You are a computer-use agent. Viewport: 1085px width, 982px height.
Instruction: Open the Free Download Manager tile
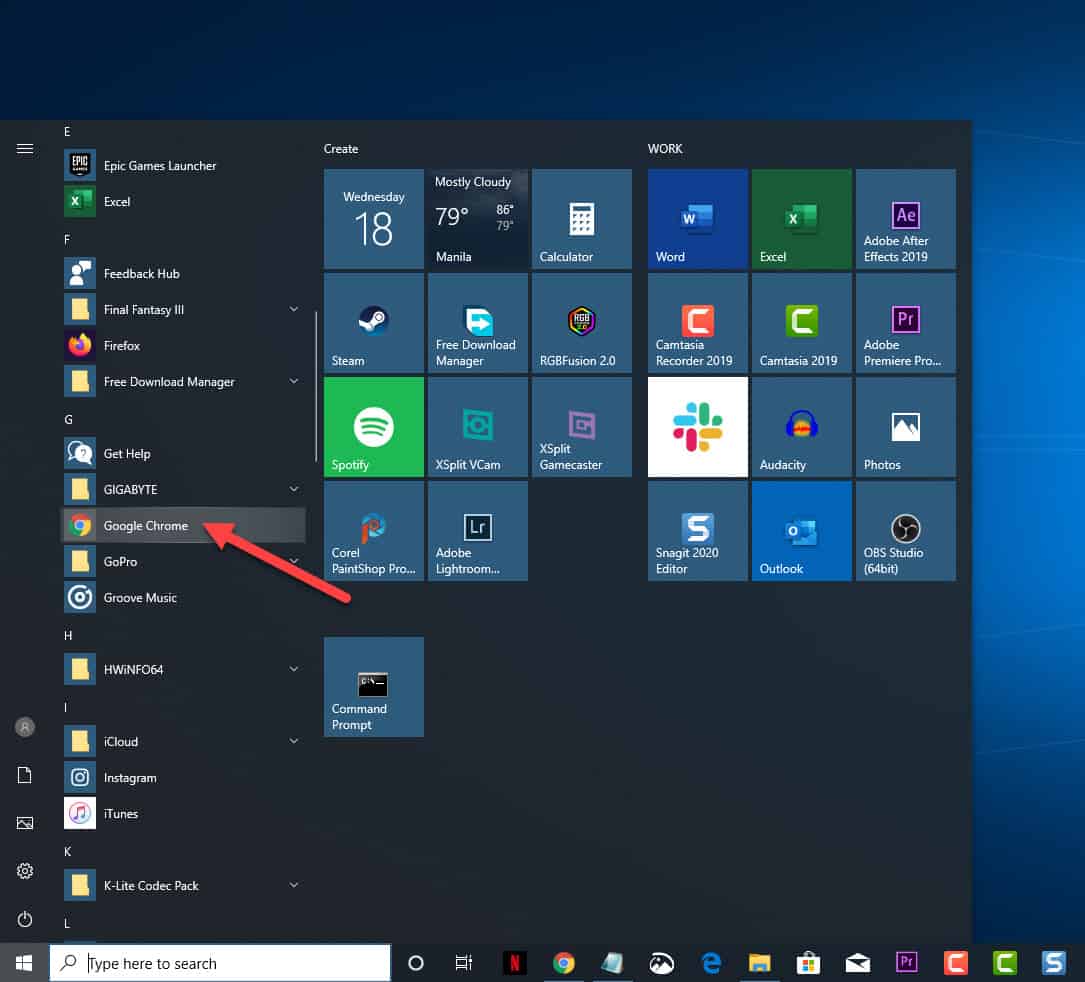tap(477, 322)
